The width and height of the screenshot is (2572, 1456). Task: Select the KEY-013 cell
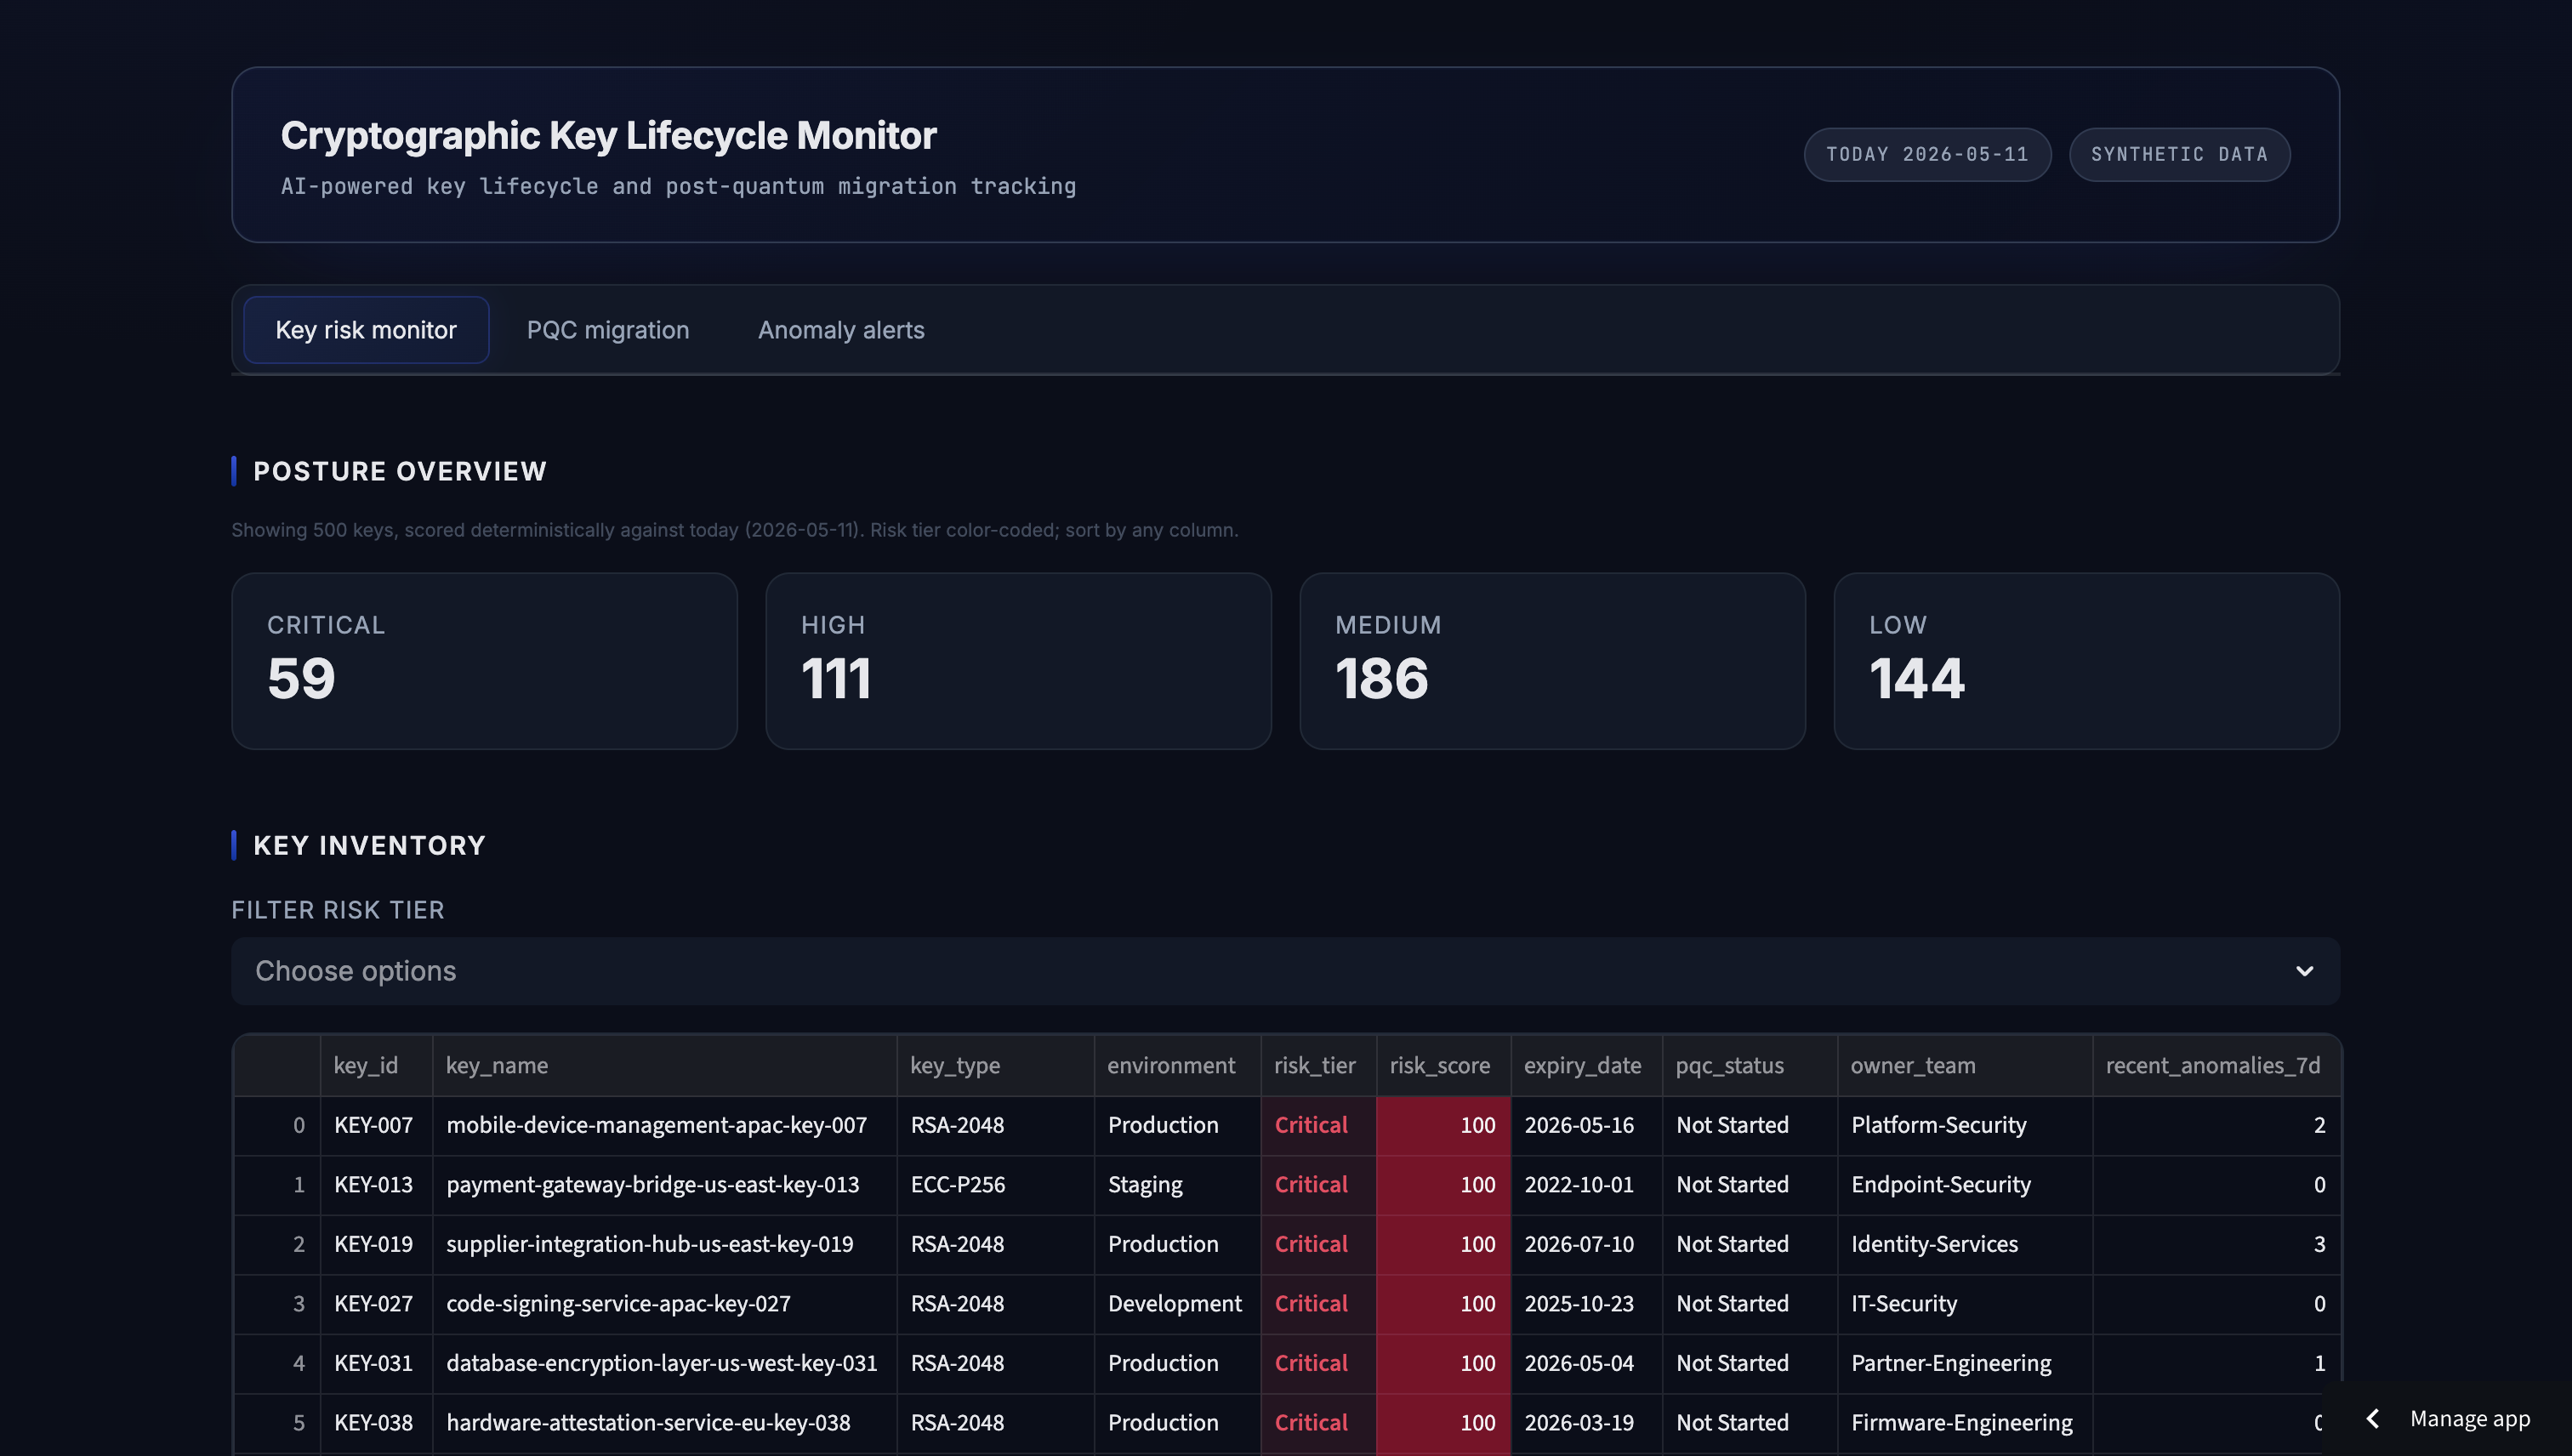coord(376,1185)
